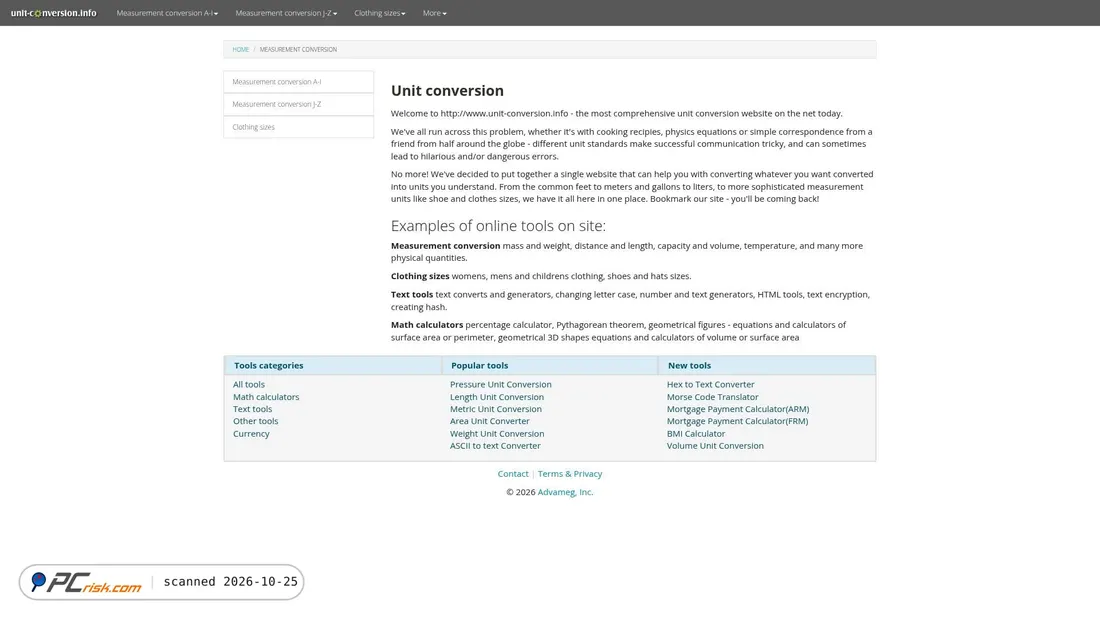Open the All tools link
The height and width of the screenshot is (619, 1100).
point(249,385)
